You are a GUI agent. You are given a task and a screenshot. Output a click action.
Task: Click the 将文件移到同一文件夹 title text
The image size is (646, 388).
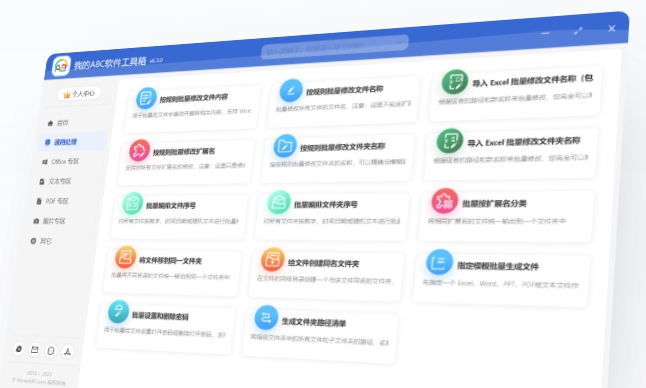pos(170,261)
